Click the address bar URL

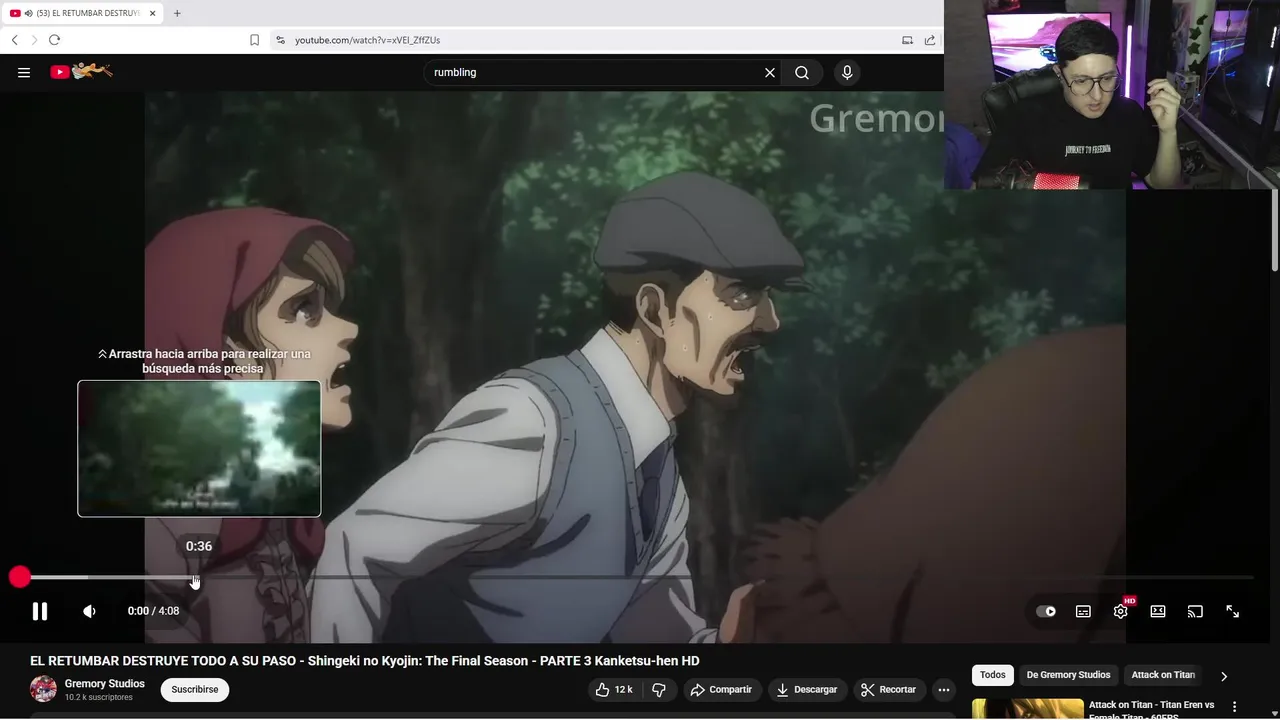[x=367, y=40]
